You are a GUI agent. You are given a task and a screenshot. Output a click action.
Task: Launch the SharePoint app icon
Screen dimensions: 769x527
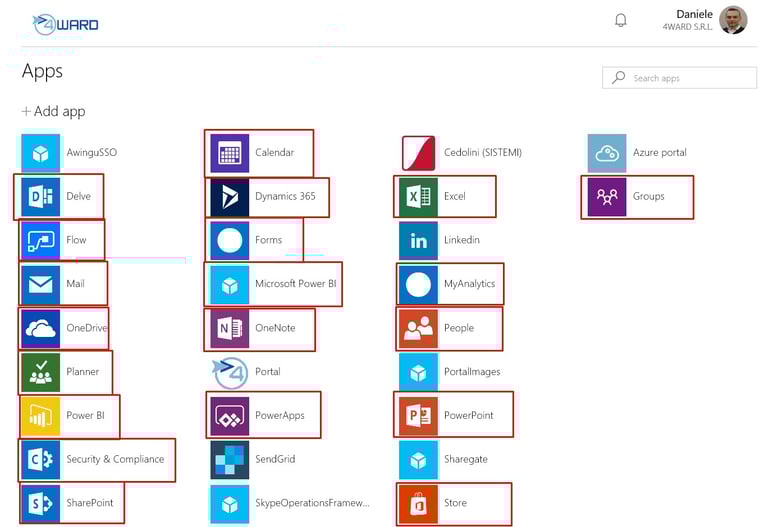click(41, 503)
